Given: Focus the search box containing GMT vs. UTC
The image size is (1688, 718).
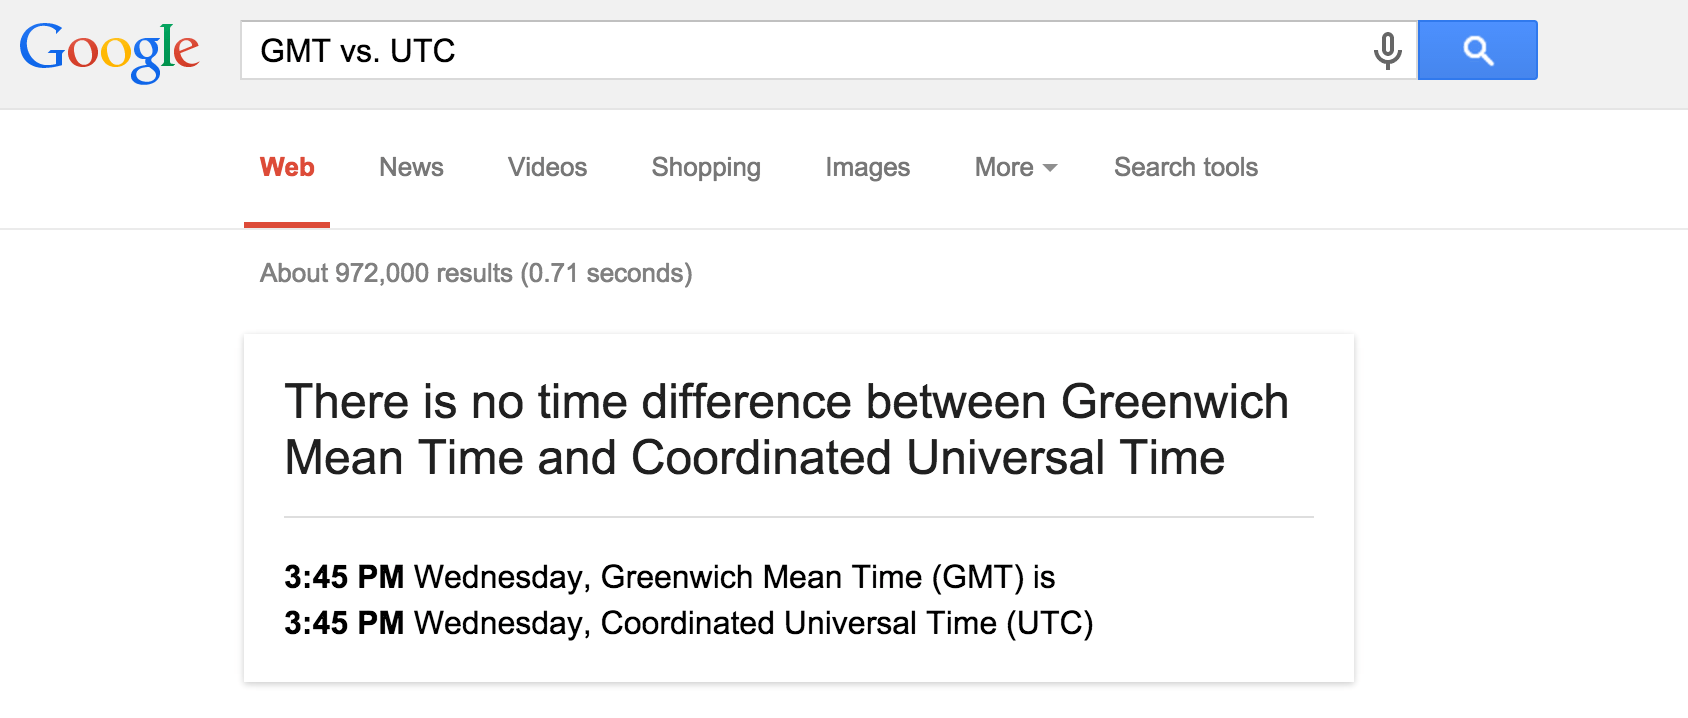Looking at the screenshot, I should pyautogui.click(x=800, y=50).
